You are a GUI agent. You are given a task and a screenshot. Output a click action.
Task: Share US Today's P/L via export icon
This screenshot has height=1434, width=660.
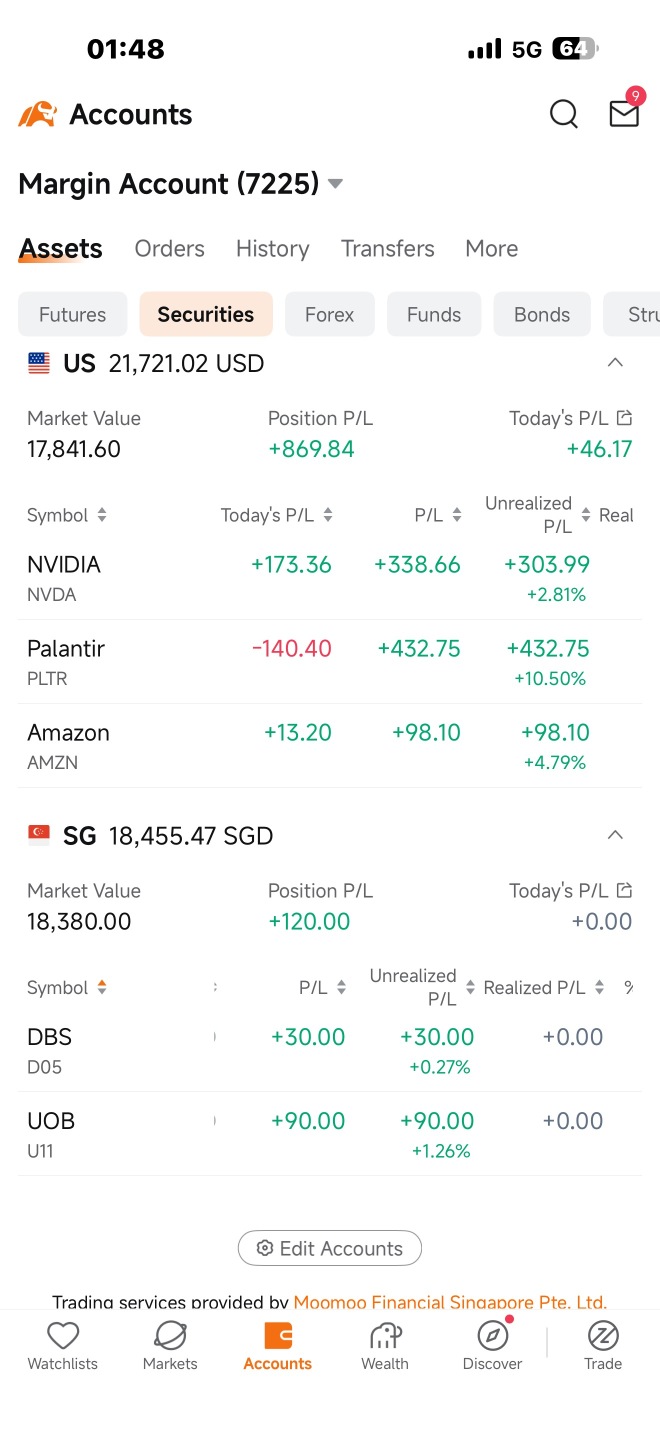click(625, 418)
